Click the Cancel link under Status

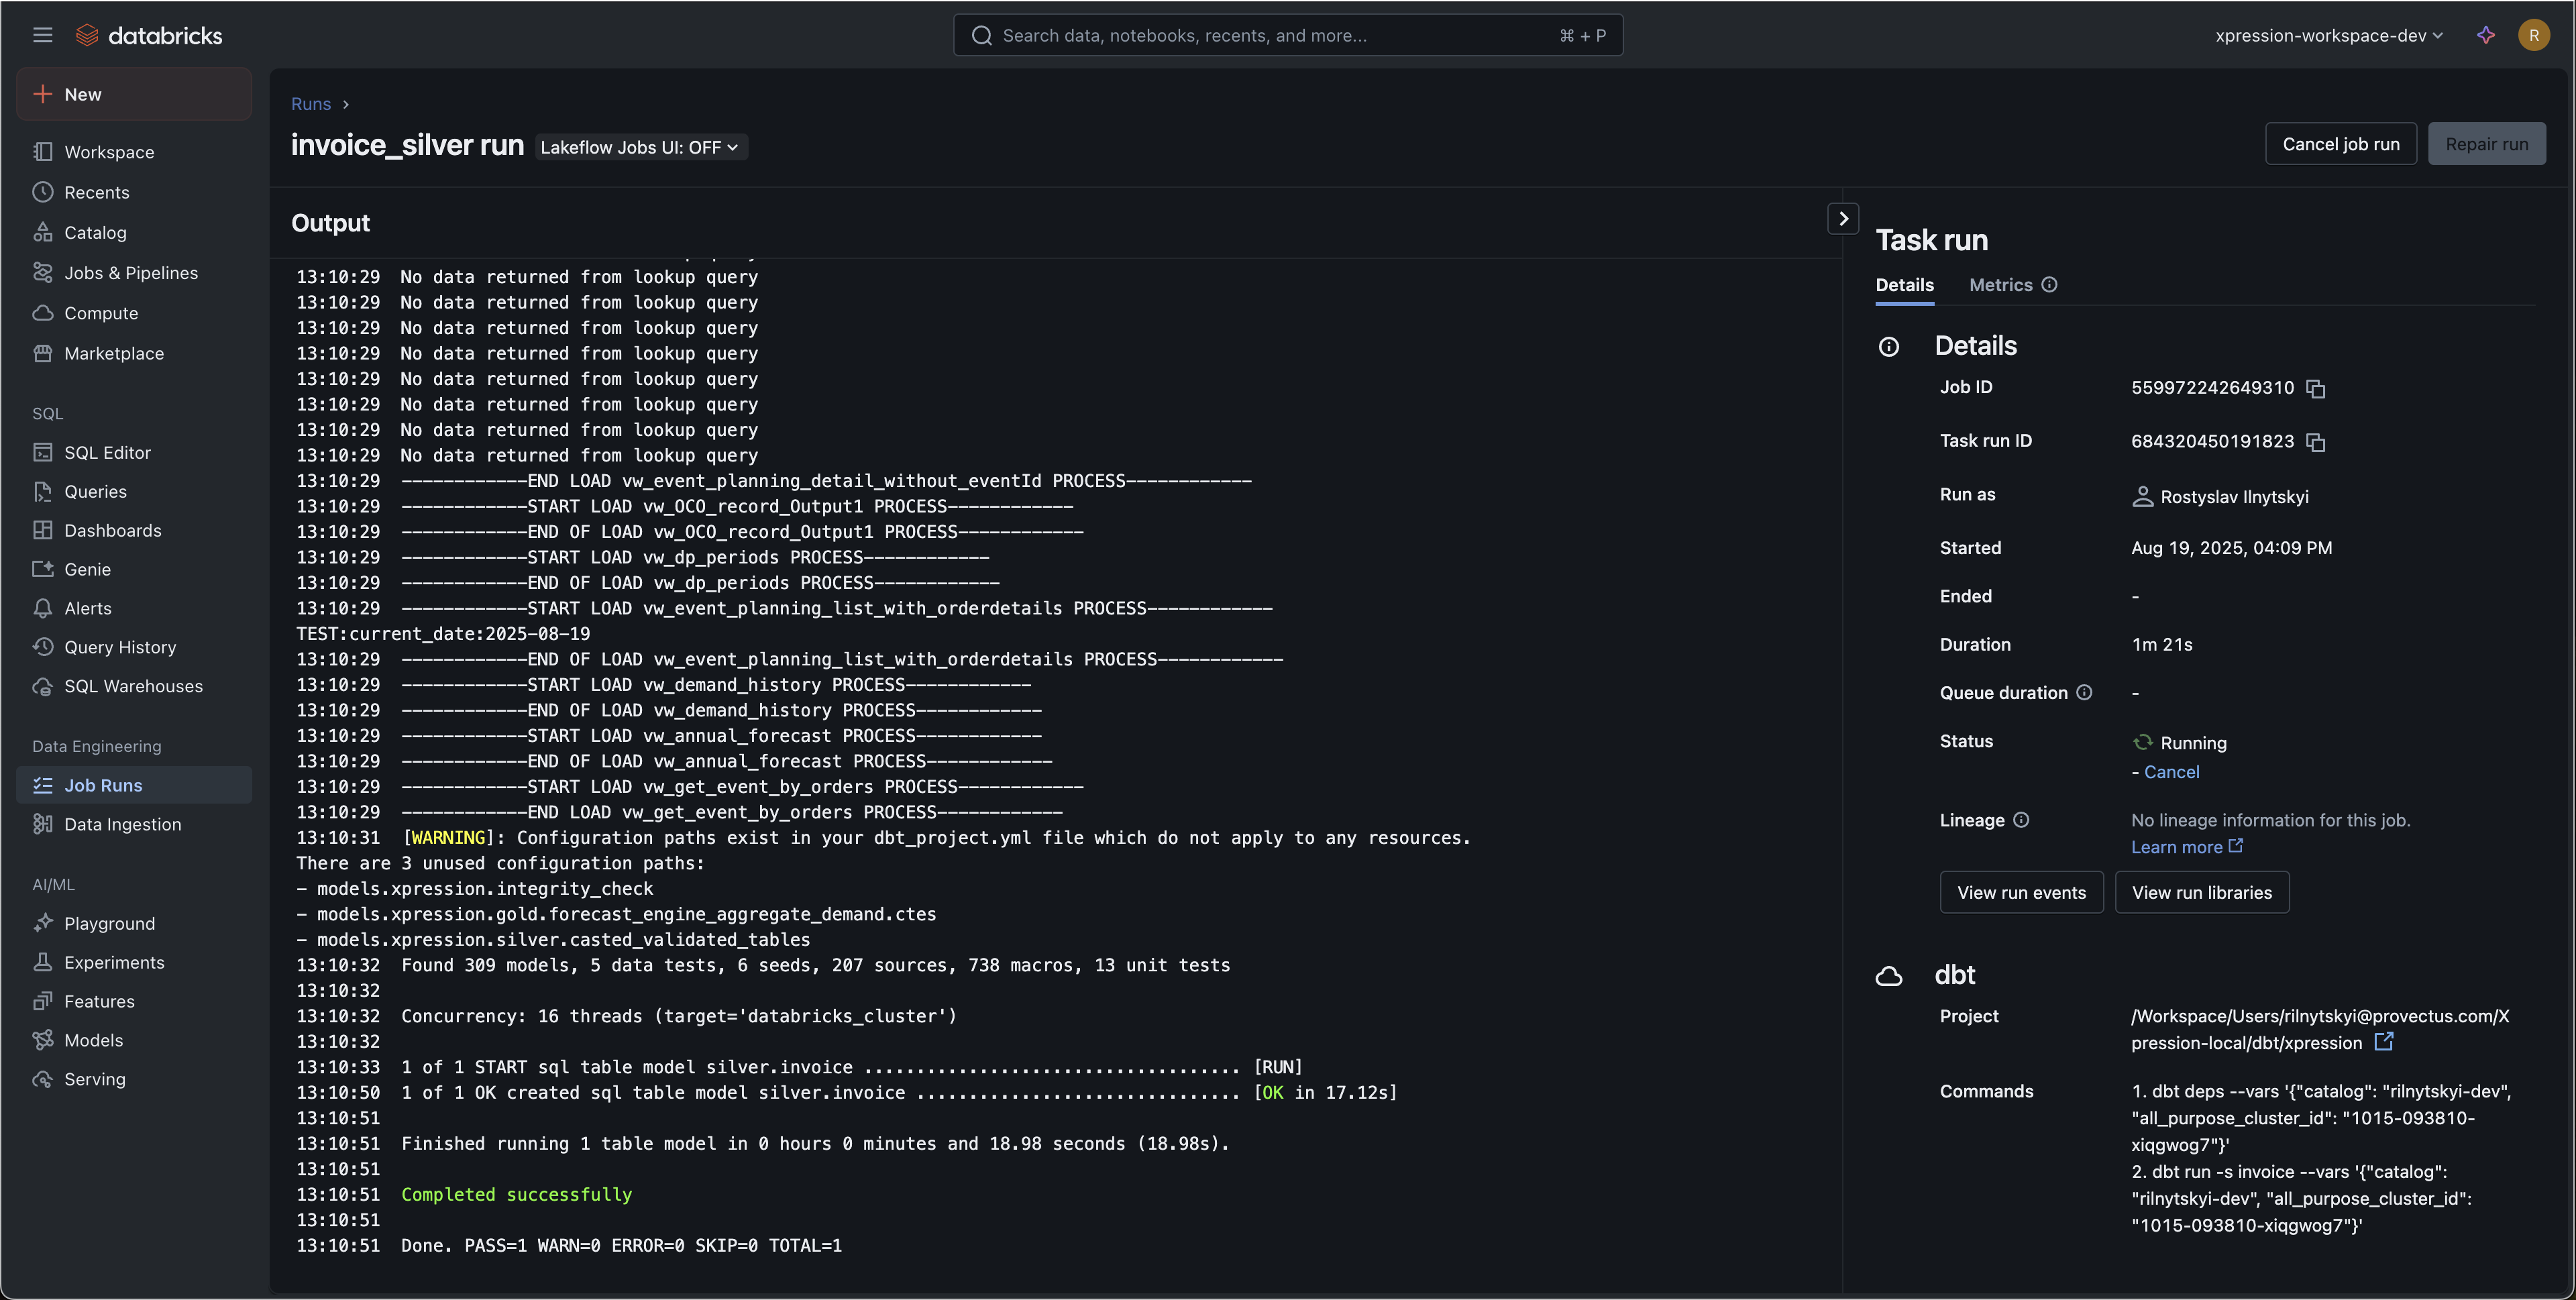(2171, 772)
